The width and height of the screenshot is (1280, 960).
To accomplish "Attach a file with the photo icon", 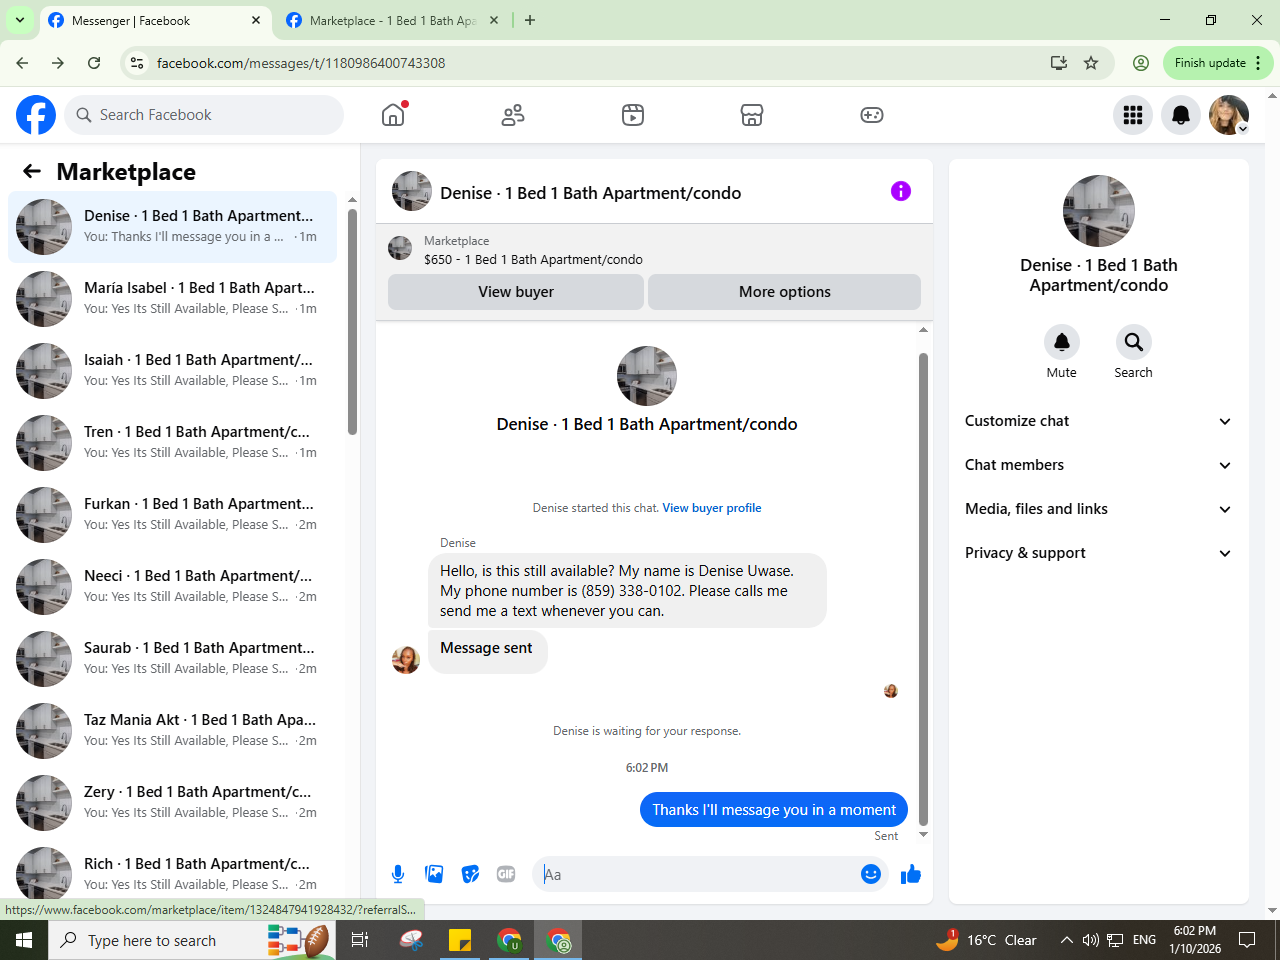I will [x=434, y=874].
